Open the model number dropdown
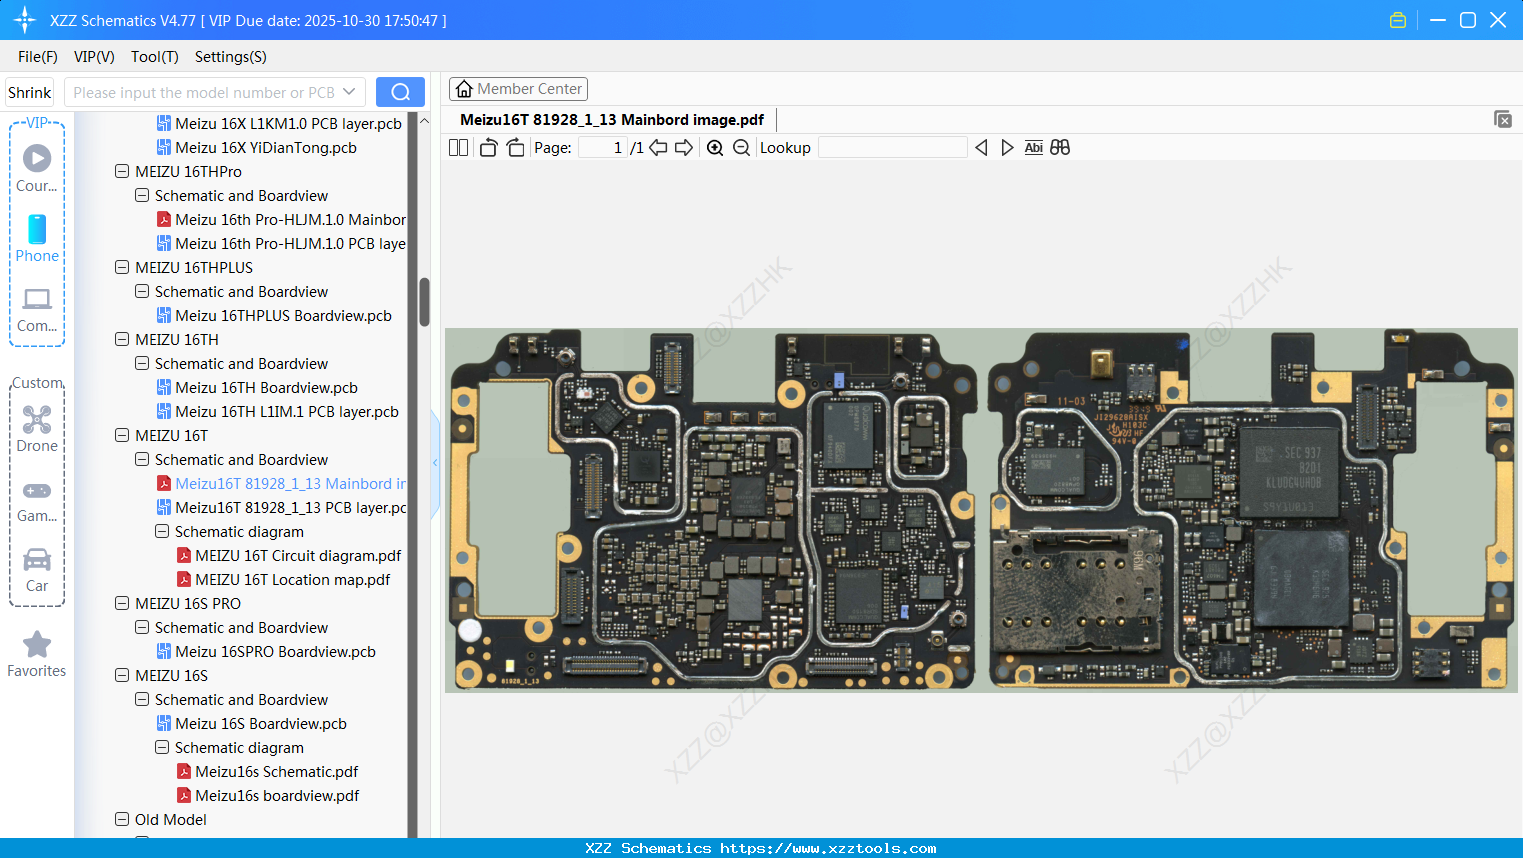Viewport: 1523px width, 858px height. click(349, 92)
